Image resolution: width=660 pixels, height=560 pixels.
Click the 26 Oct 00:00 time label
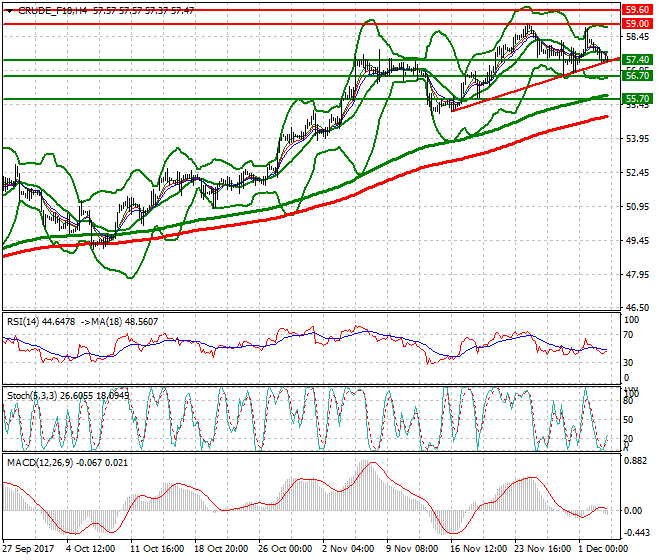[285, 549]
